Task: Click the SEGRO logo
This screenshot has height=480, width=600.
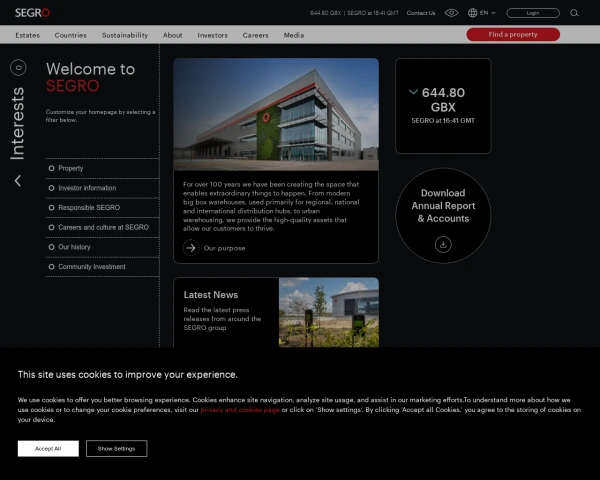Action: (33, 13)
